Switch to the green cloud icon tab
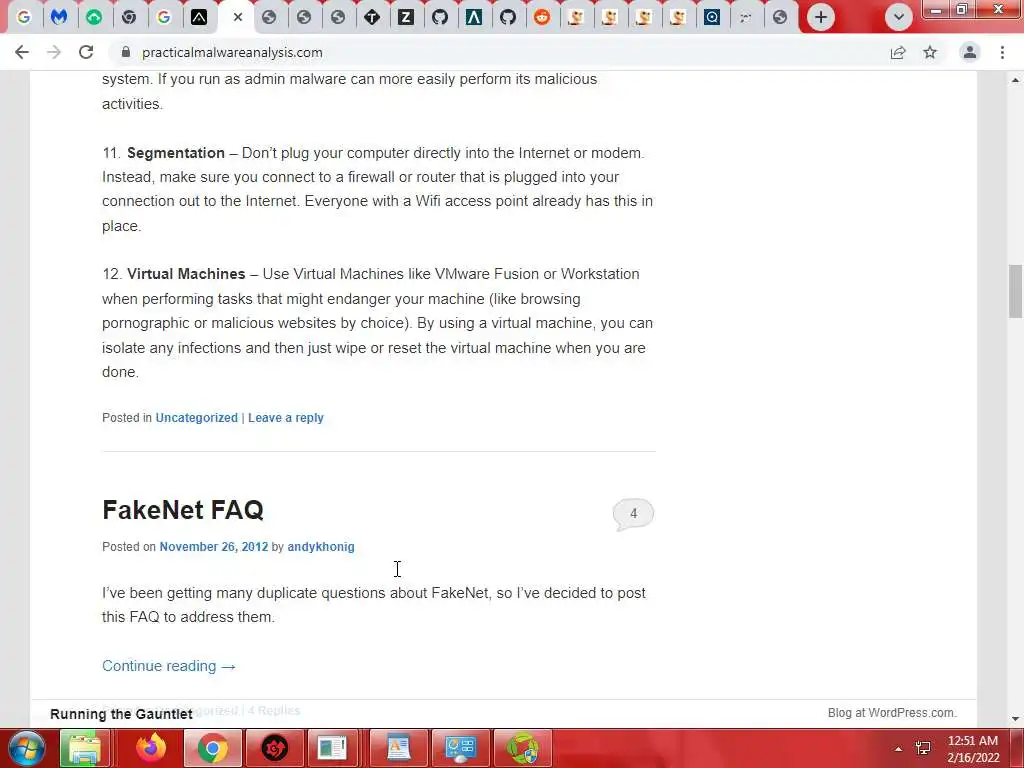The width and height of the screenshot is (1024, 768). tap(94, 17)
